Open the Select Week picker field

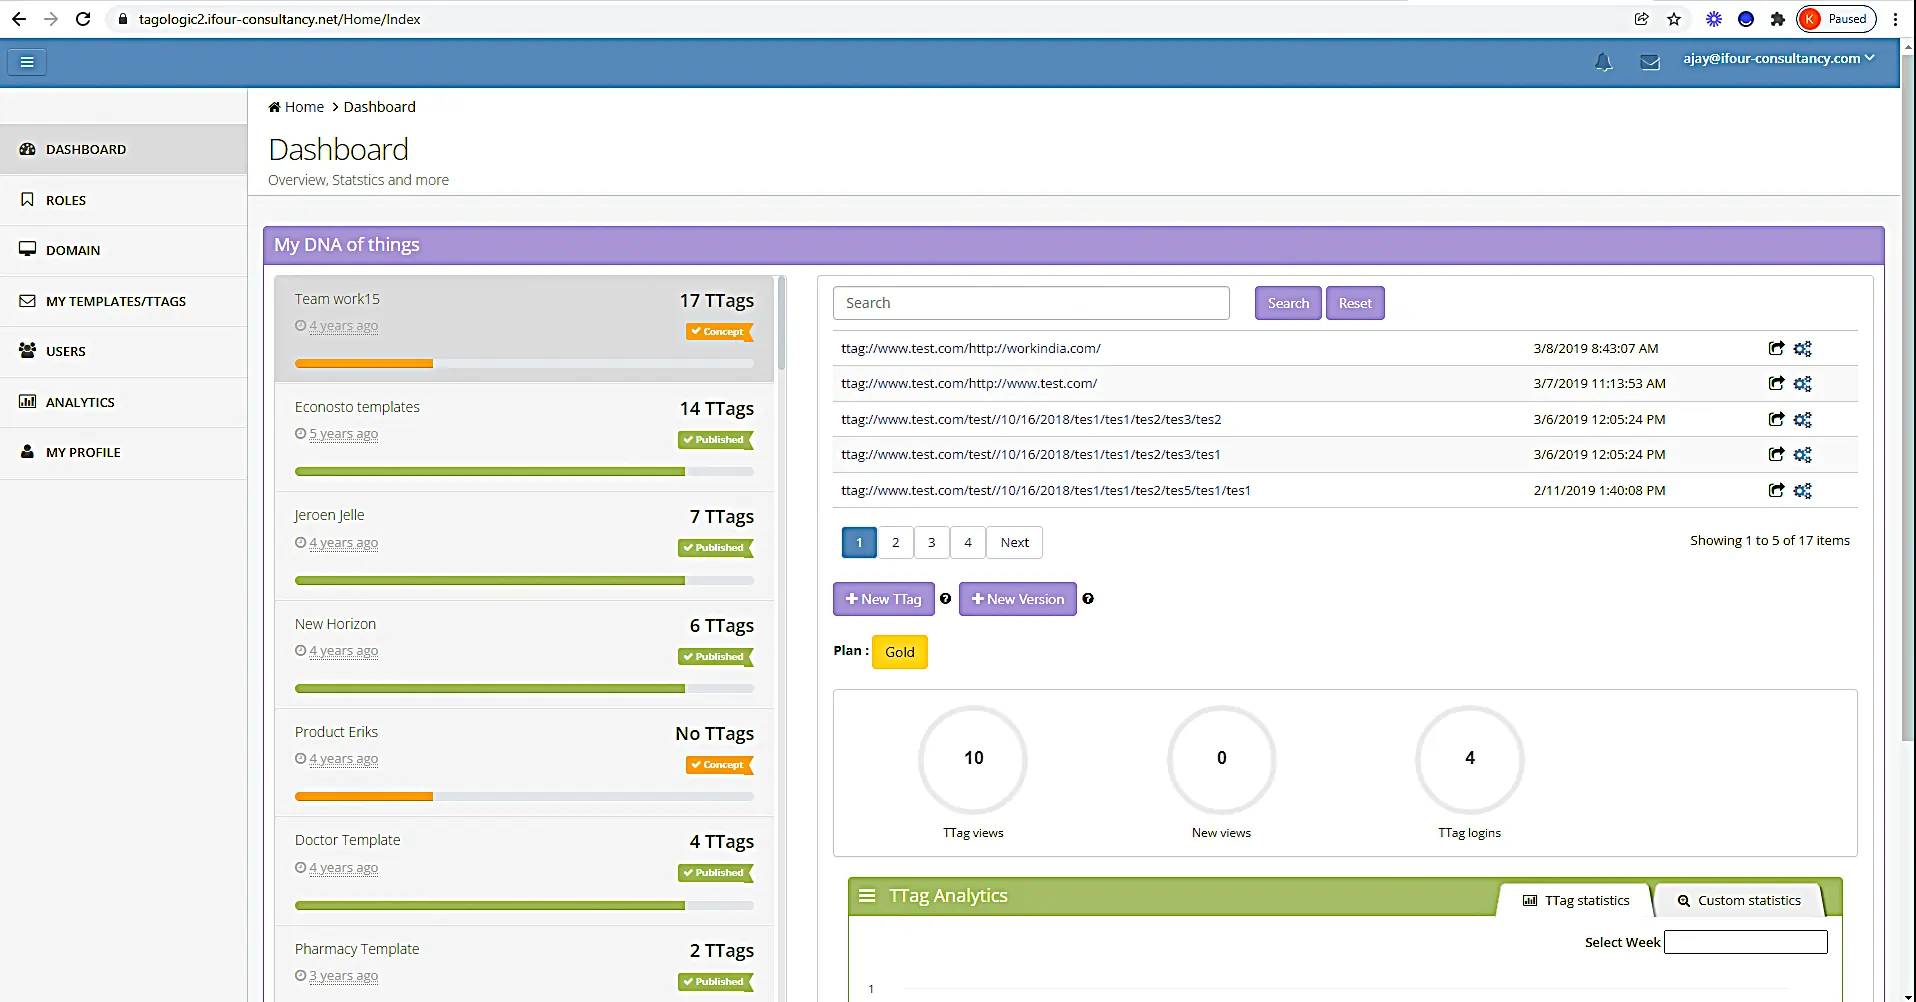coord(1745,942)
